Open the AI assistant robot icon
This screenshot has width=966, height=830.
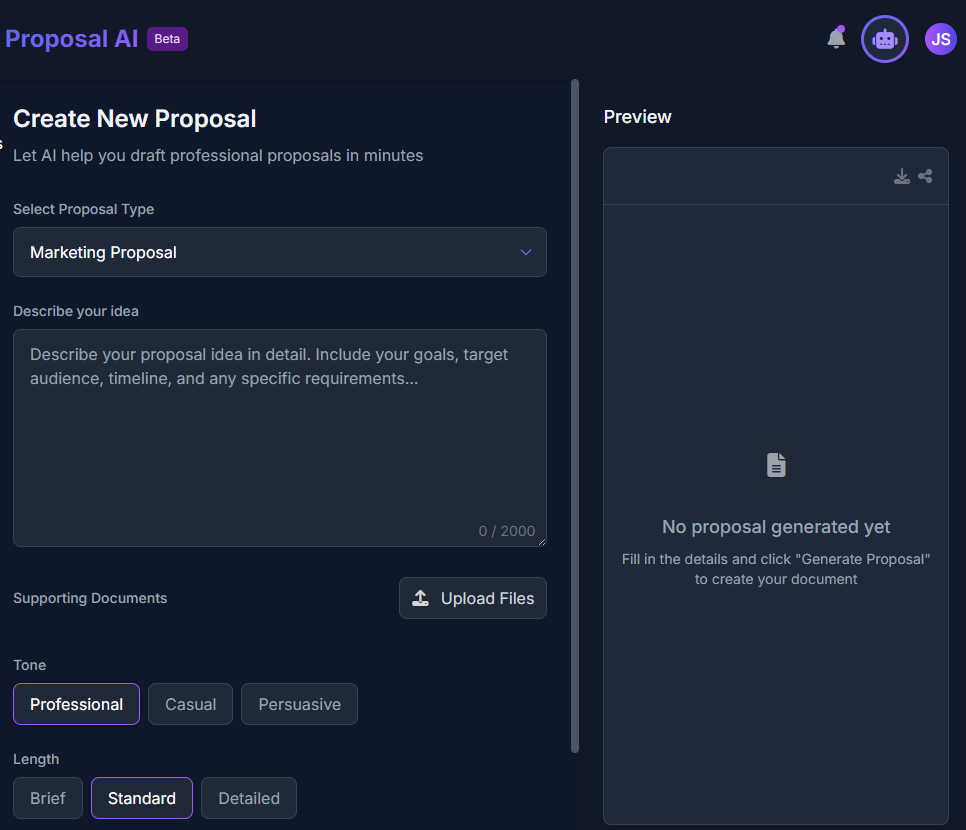pyautogui.click(x=885, y=39)
